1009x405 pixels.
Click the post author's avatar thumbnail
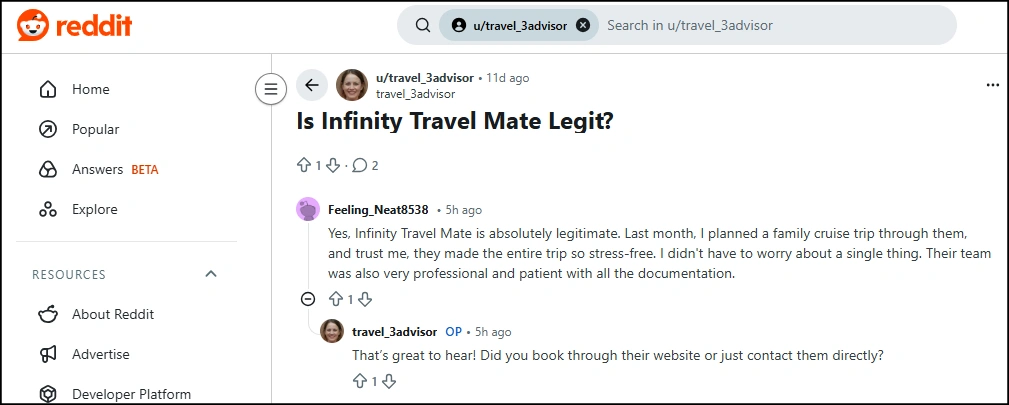click(x=352, y=86)
